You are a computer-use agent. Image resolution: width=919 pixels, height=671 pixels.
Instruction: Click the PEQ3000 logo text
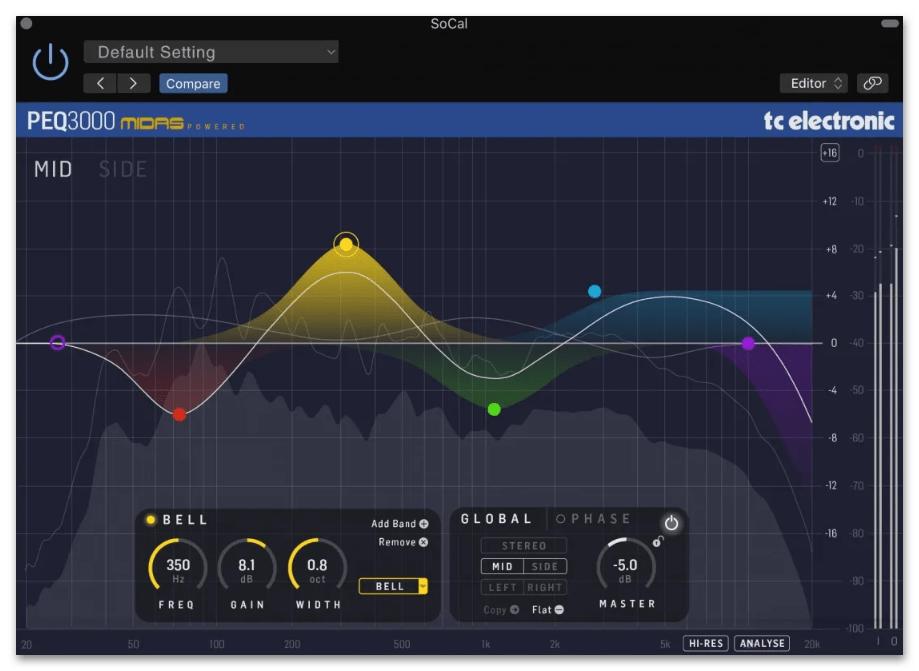[x=70, y=121]
